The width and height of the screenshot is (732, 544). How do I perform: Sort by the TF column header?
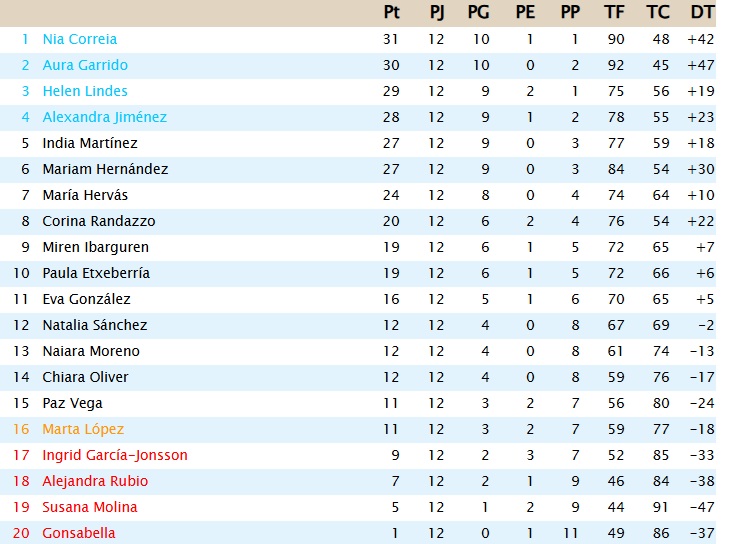pyautogui.click(x=614, y=12)
